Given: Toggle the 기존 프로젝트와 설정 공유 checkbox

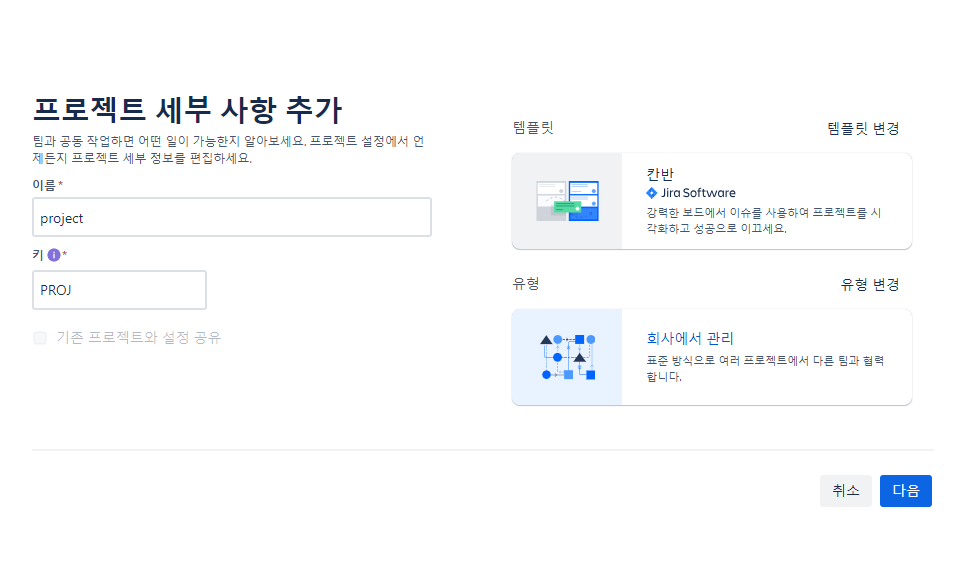Looking at the screenshot, I should pyautogui.click(x=40, y=337).
